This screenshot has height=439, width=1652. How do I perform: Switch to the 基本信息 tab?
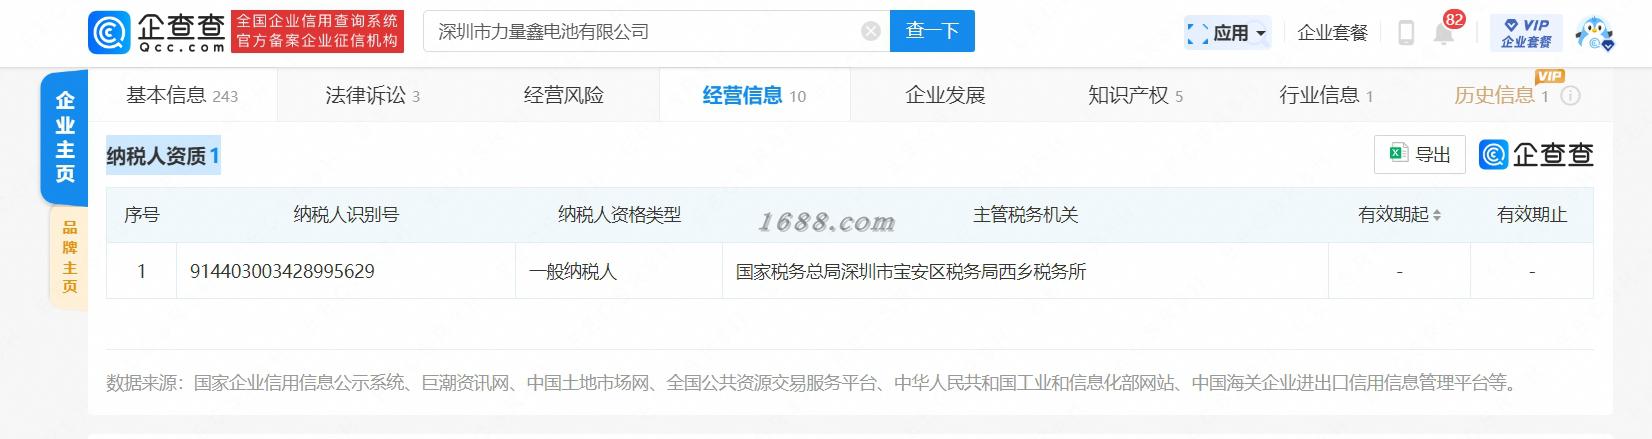[182, 96]
